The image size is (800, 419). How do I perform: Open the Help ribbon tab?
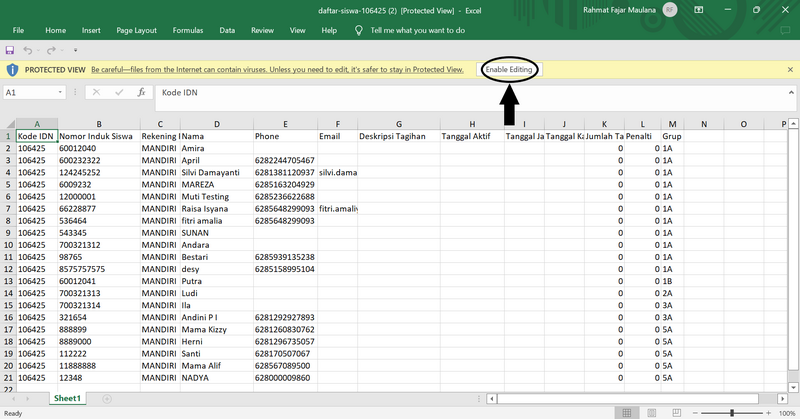coord(329,30)
